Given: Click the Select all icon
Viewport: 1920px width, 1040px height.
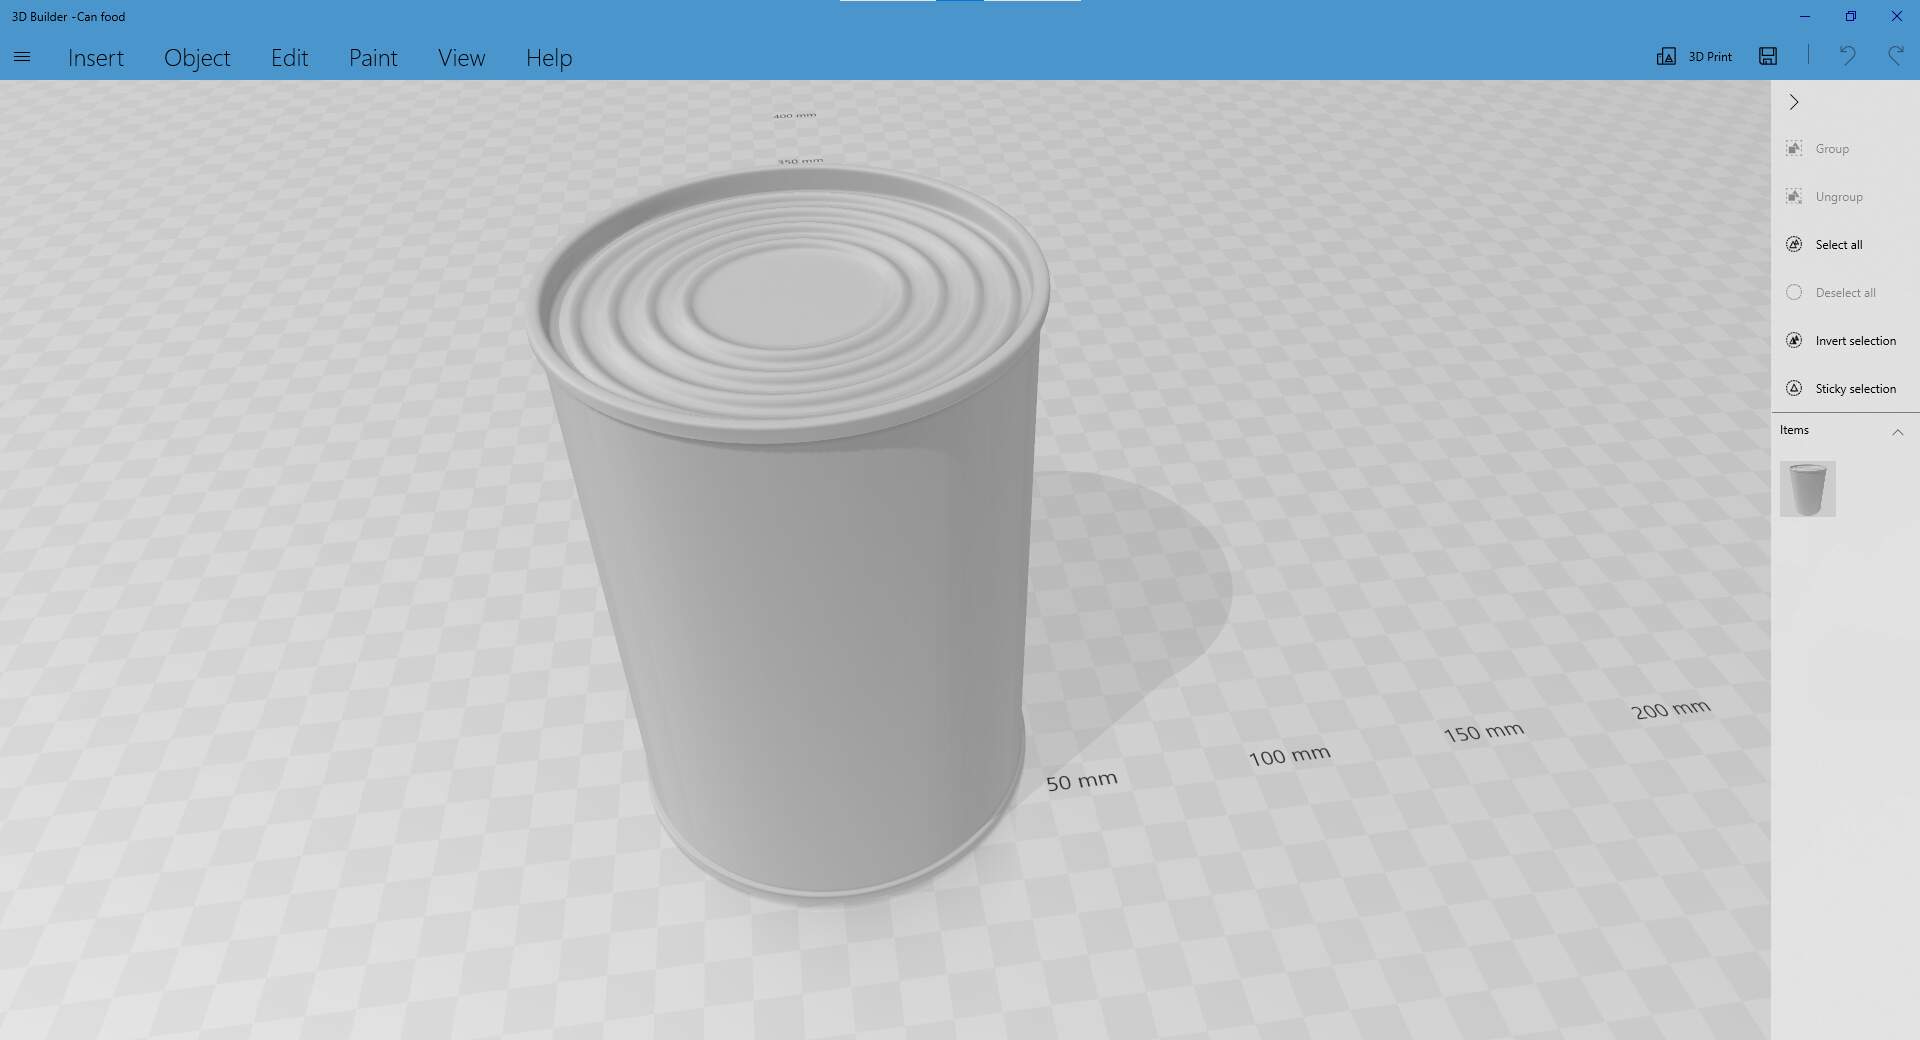Looking at the screenshot, I should 1794,245.
